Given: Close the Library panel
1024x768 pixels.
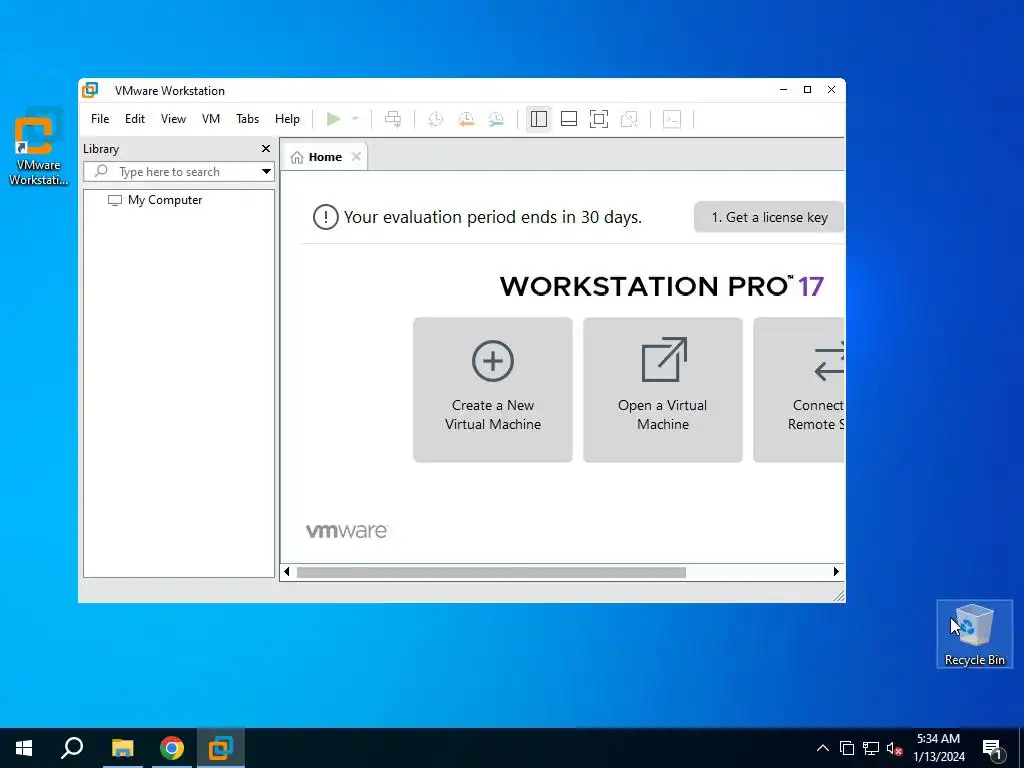Looking at the screenshot, I should point(266,149).
